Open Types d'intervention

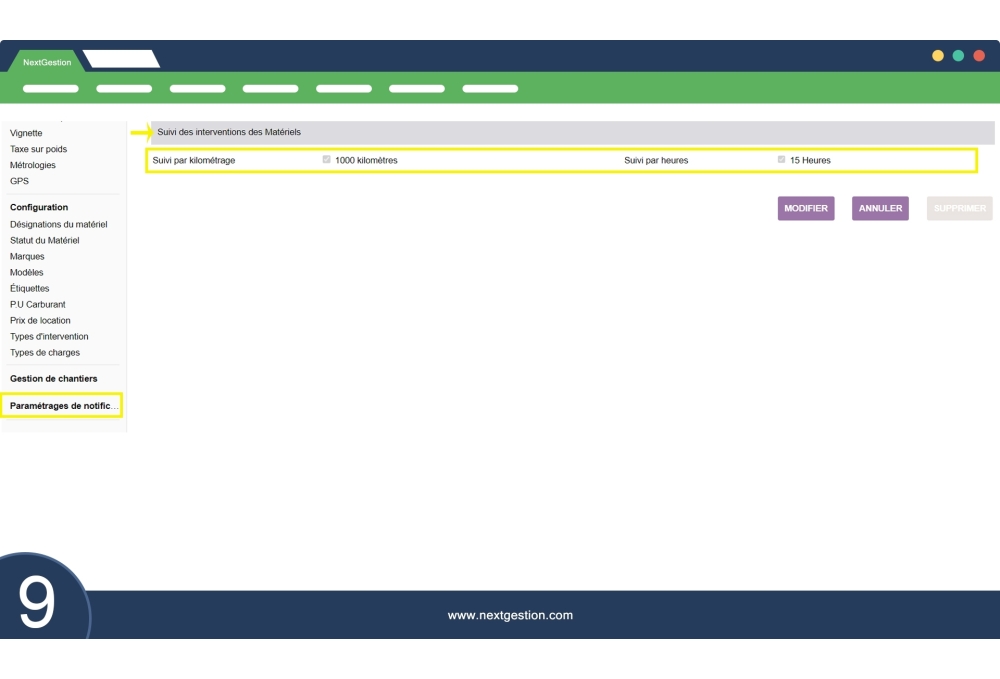49,336
